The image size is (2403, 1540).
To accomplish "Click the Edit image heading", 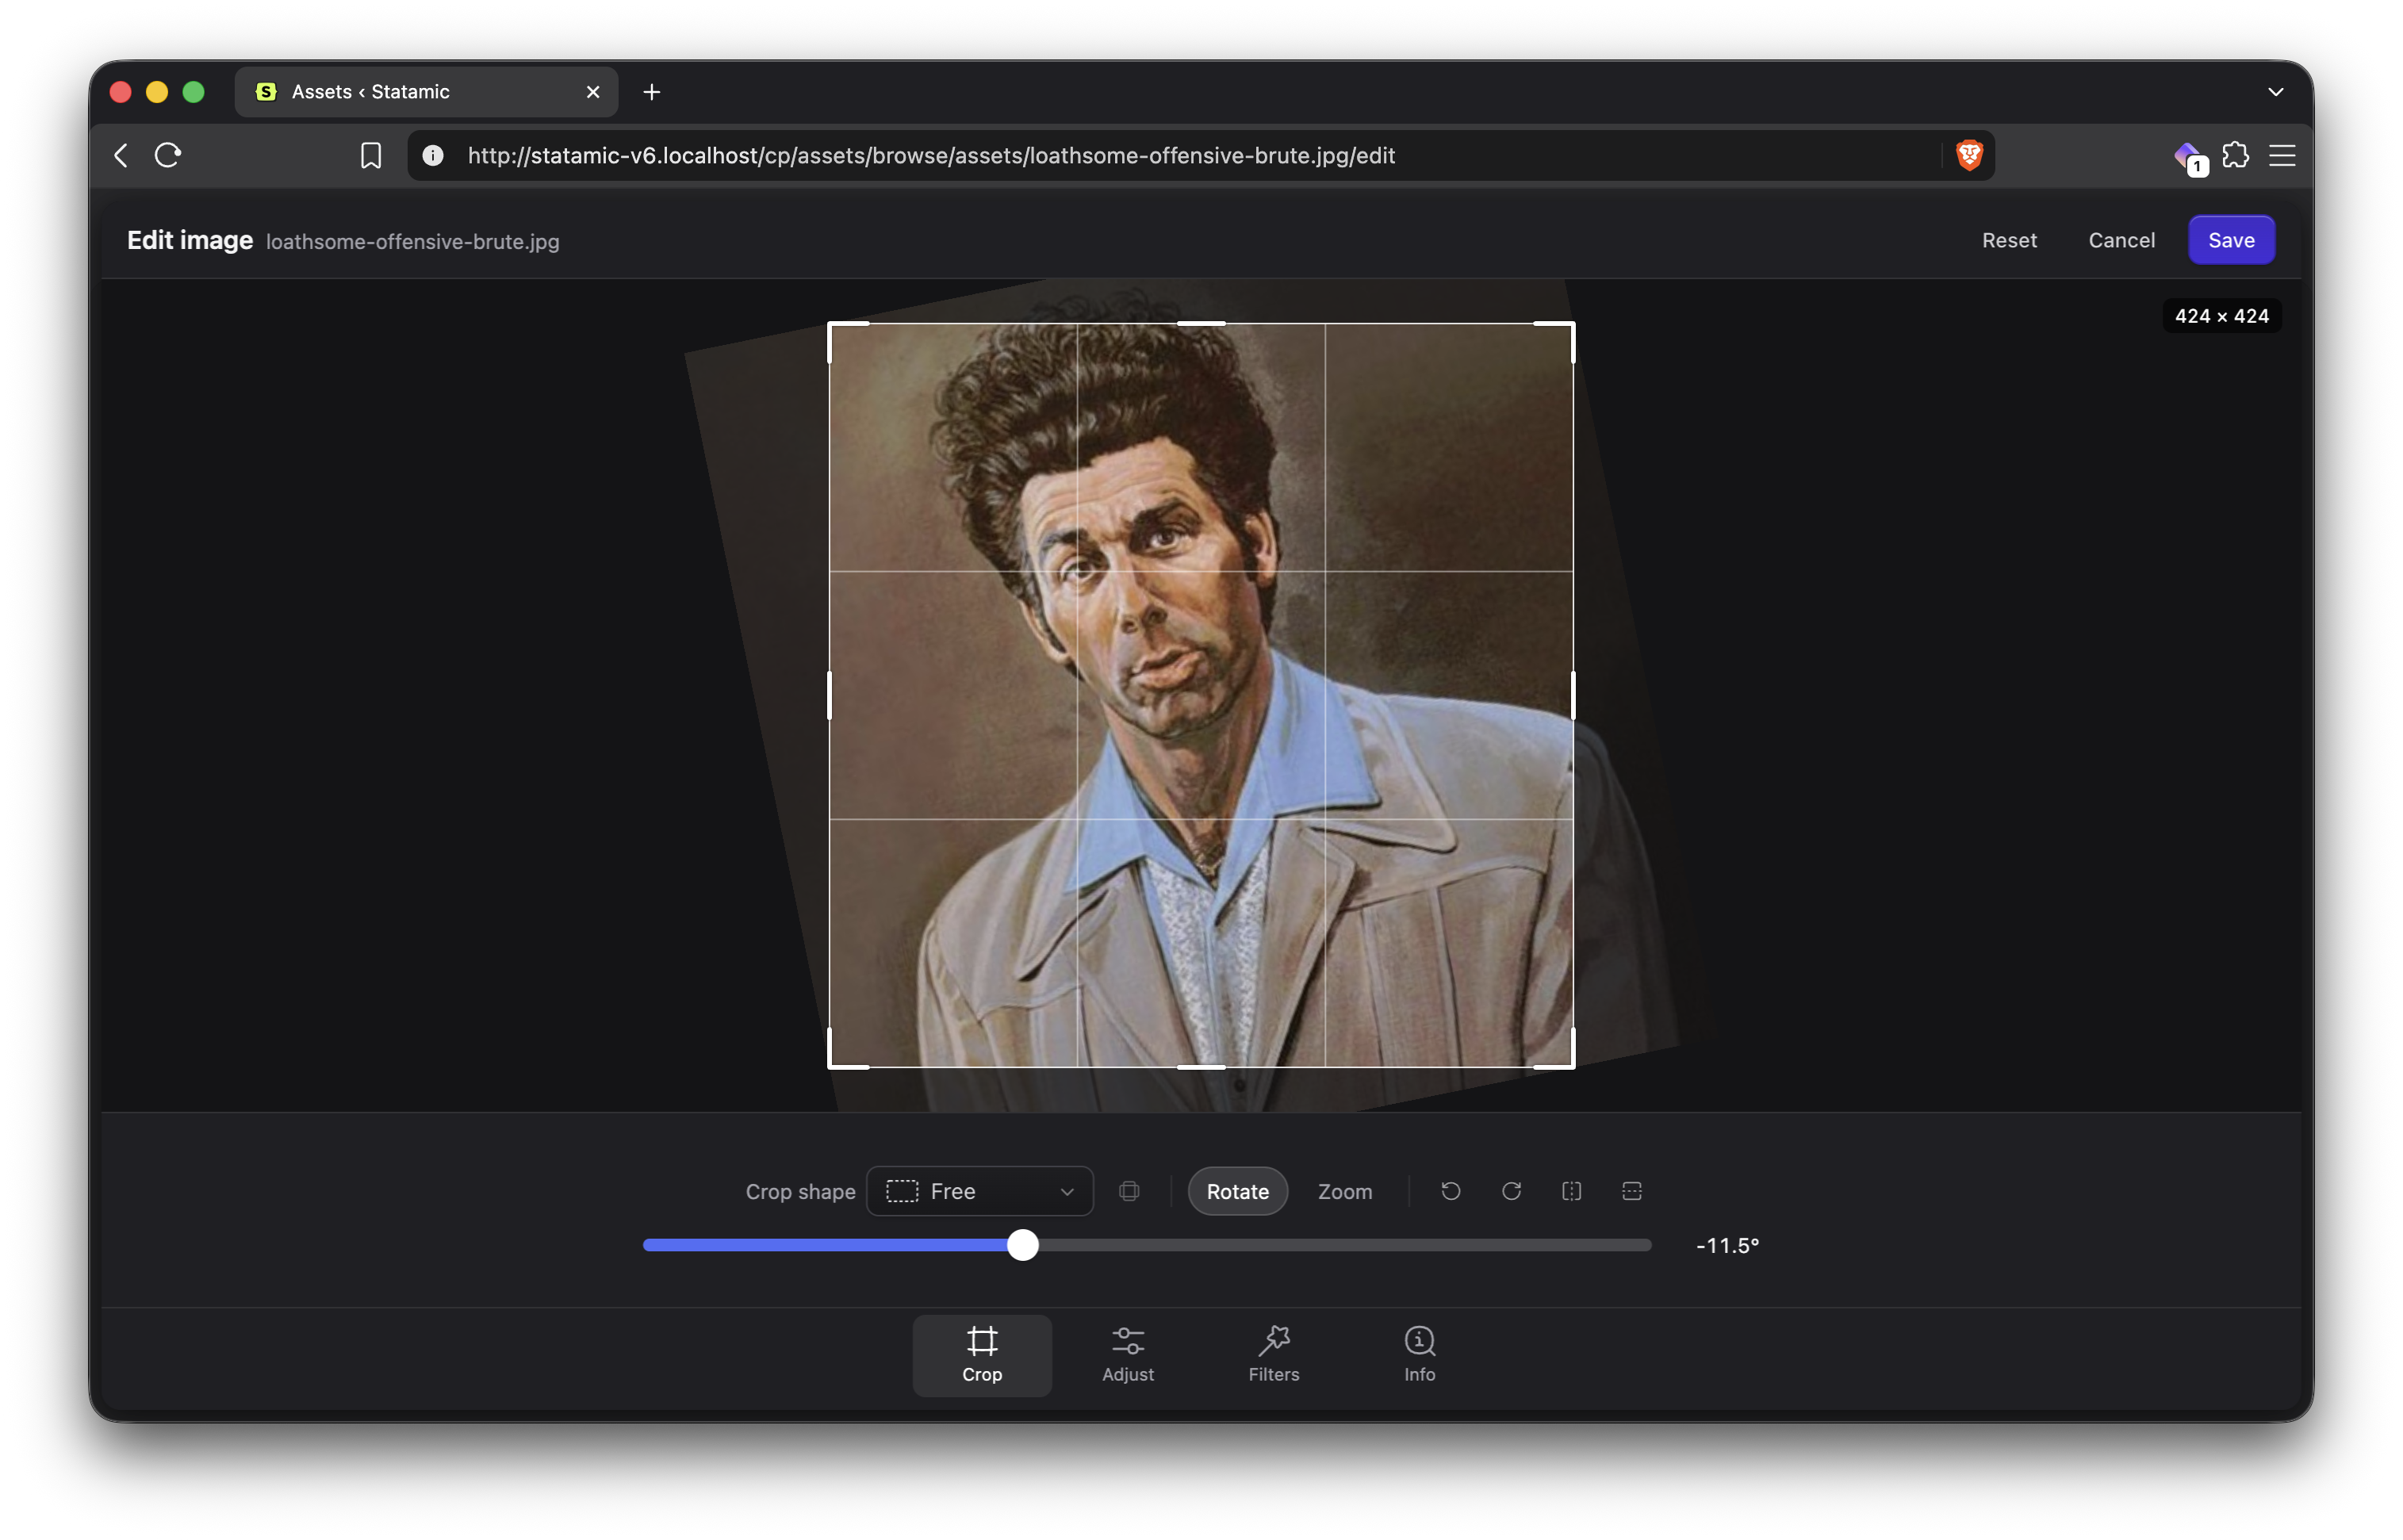I will click(190, 241).
